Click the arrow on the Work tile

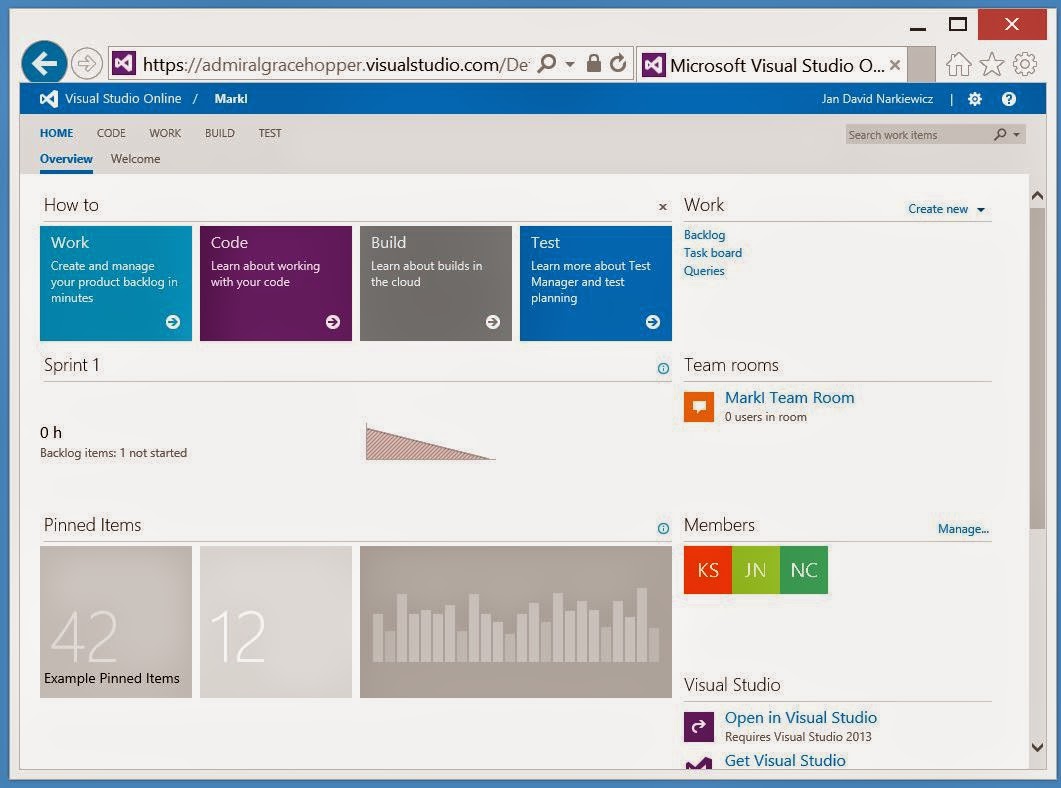click(x=173, y=322)
